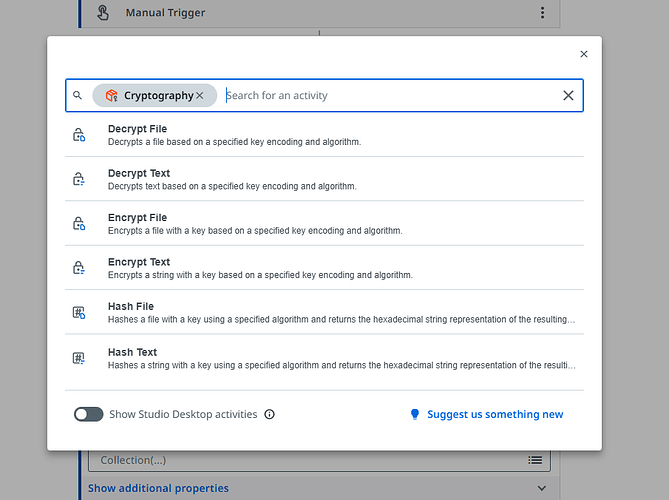This screenshot has width=669, height=500.
Task: Open info about Studio Desktop activities
Action: (269, 414)
